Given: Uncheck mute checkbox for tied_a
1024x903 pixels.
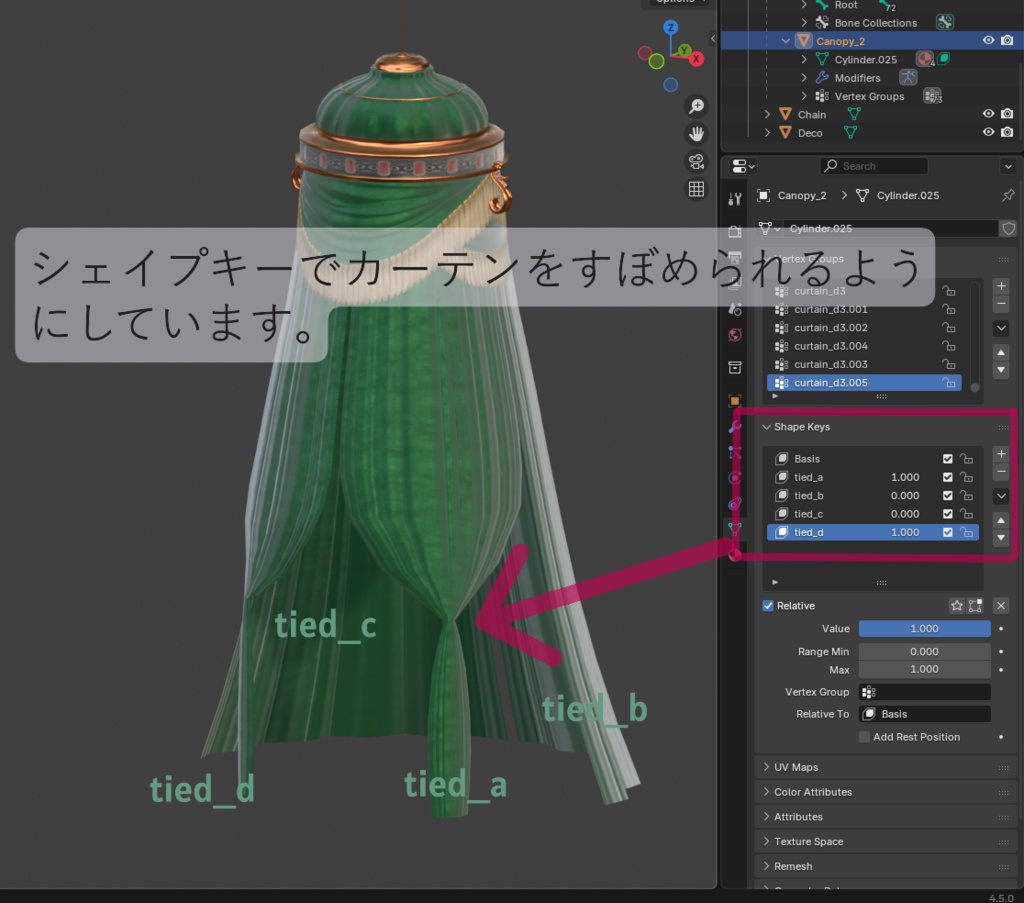Looking at the screenshot, I should click(x=948, y=477).
